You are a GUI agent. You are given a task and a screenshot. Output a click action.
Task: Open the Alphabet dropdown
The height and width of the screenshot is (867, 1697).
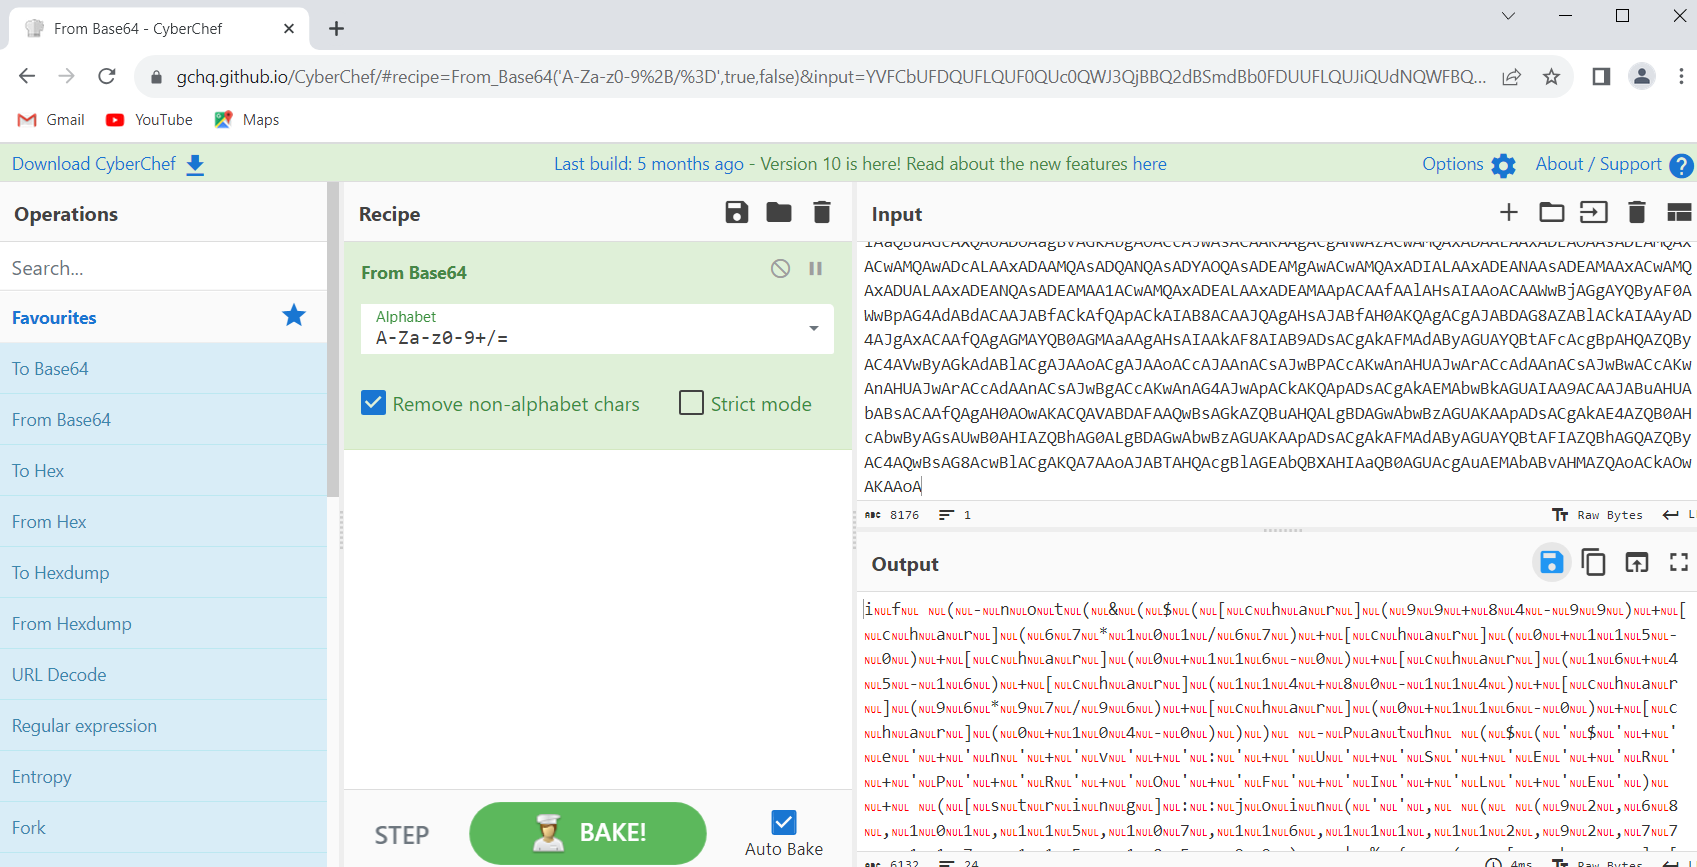click(x=597, y=329)
